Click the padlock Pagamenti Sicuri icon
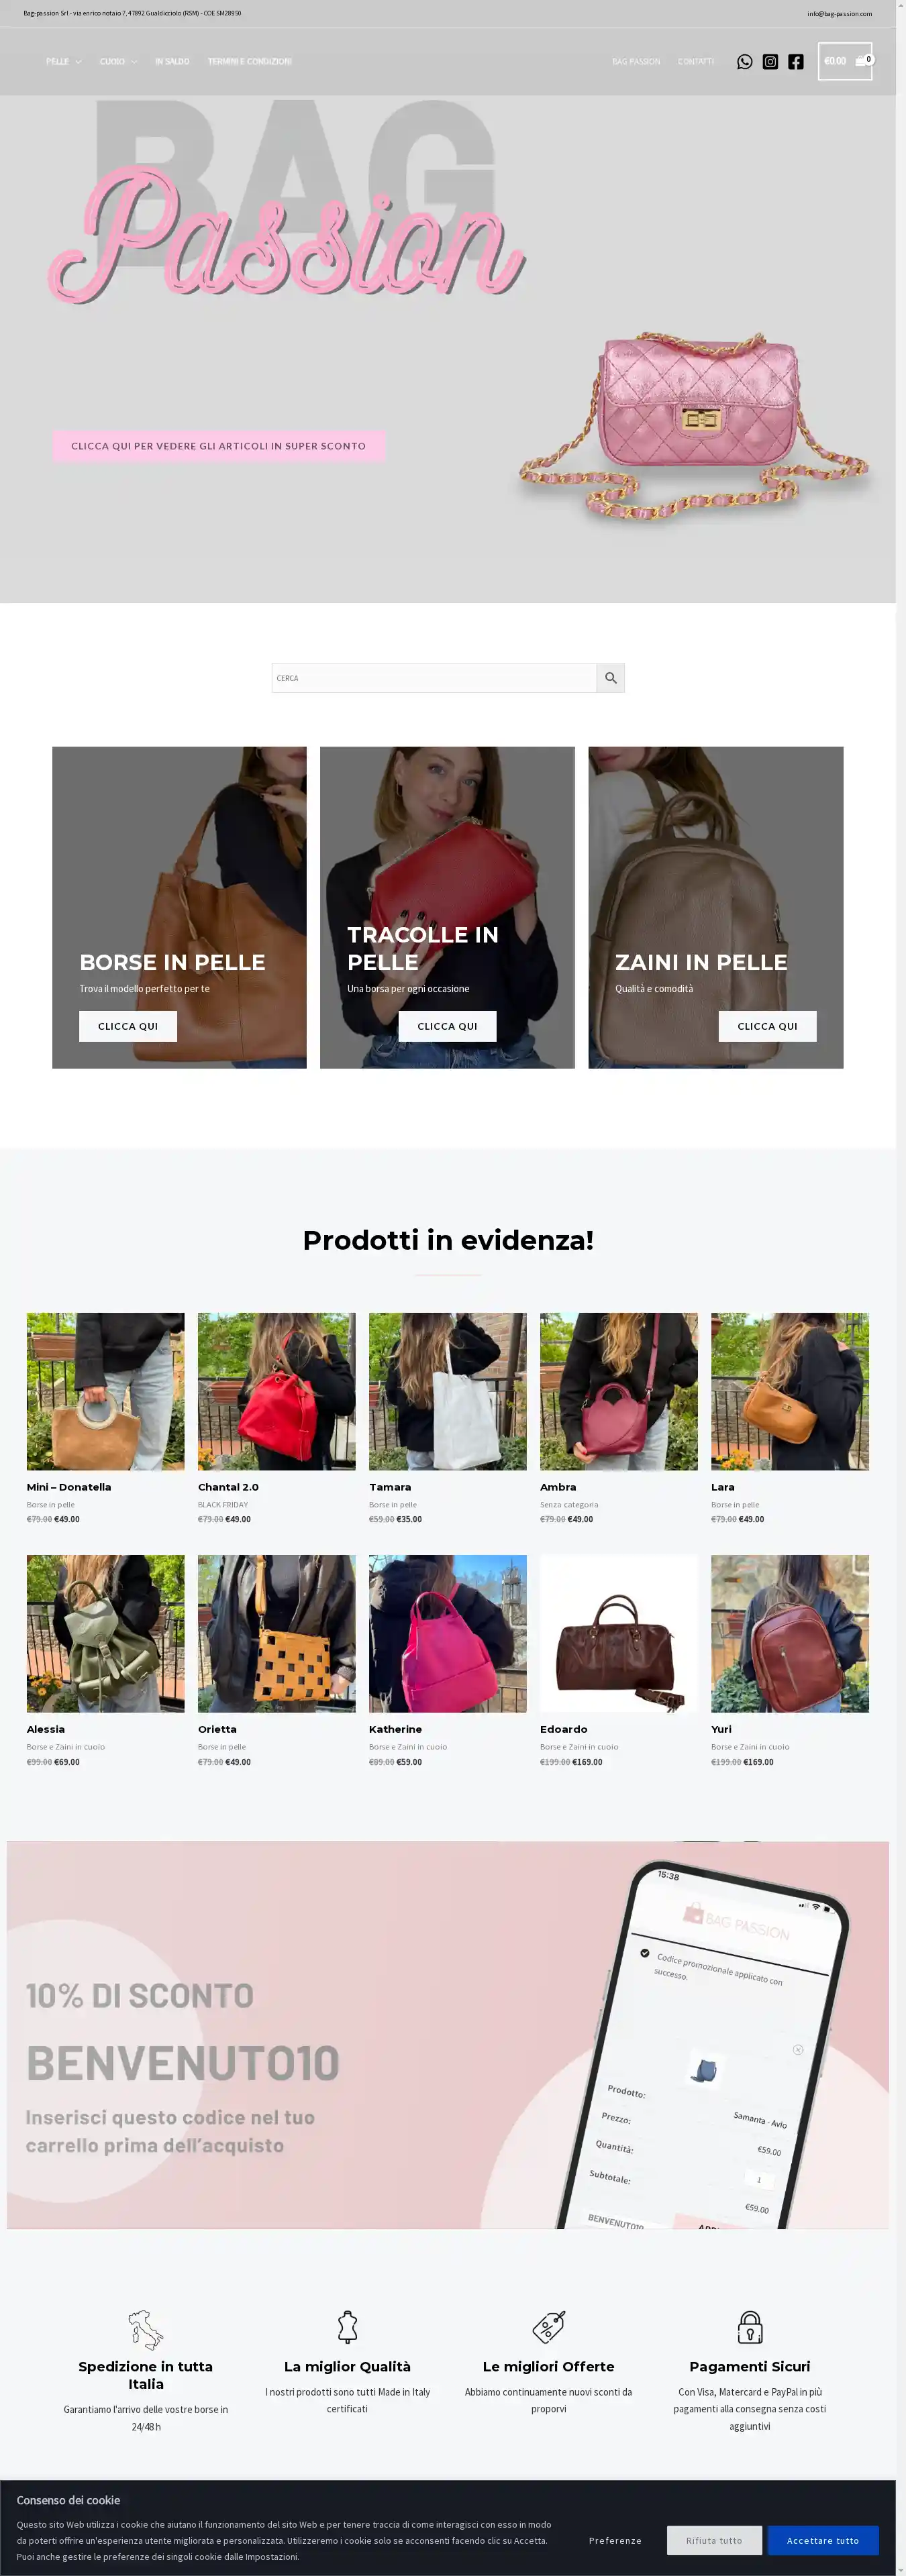The height and width of the screenshot is (2576, 906). pyautogui.click(x=750, y=2327)
